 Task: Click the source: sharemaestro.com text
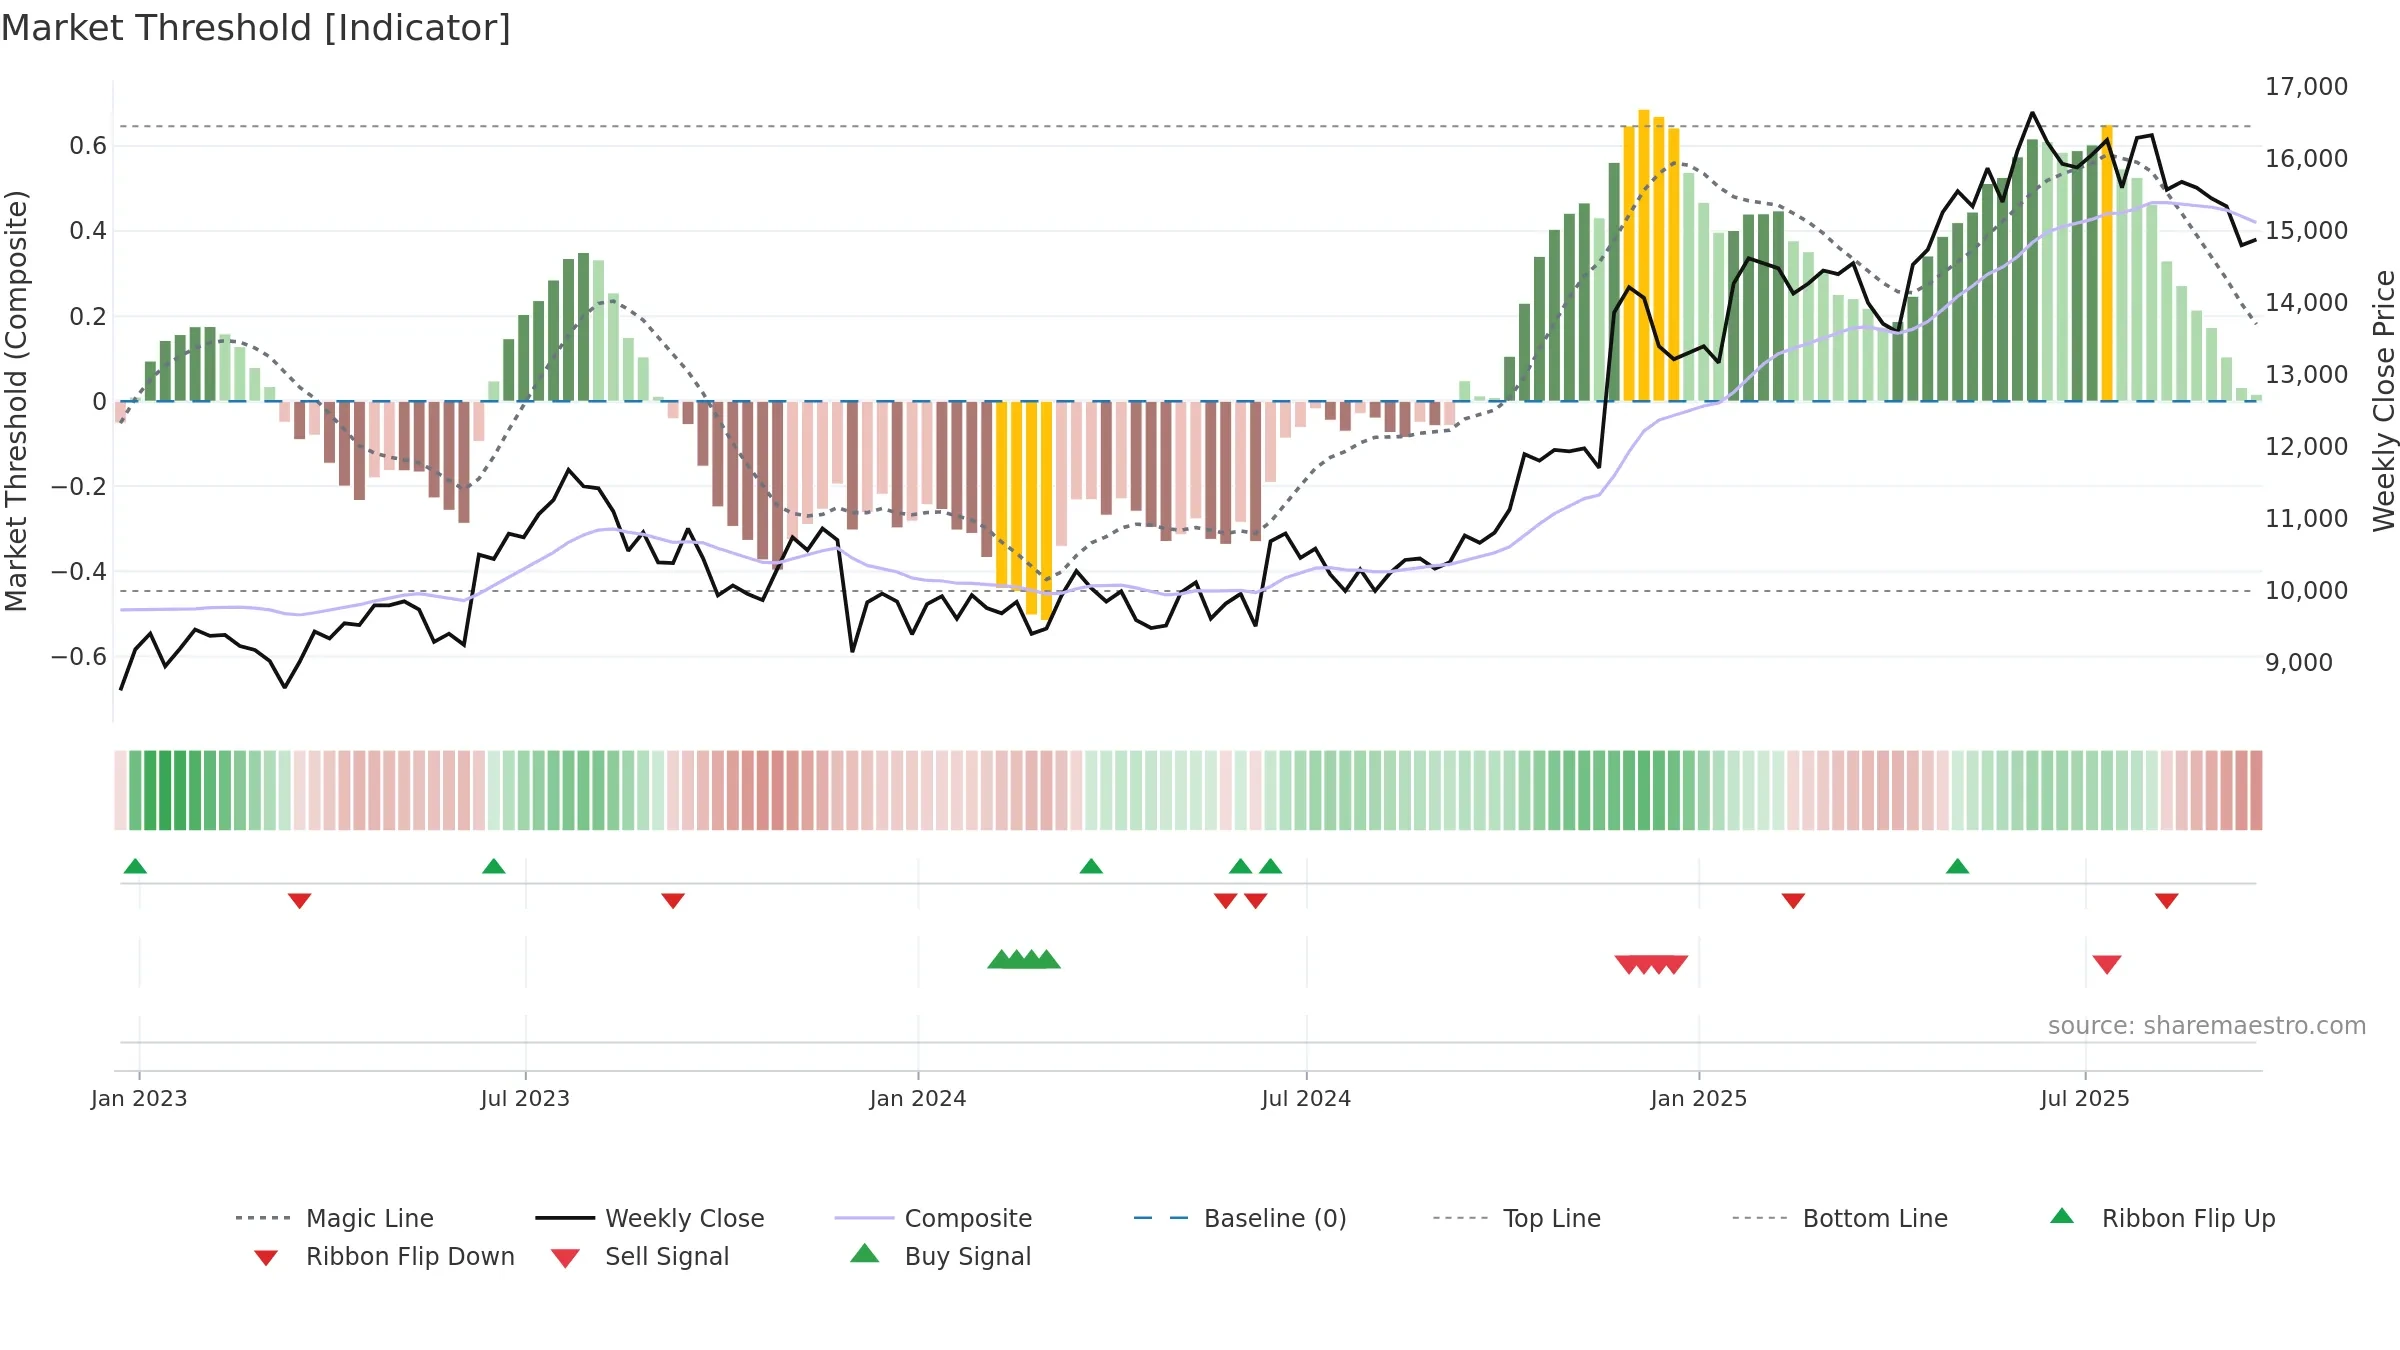pos(2207,1026)
